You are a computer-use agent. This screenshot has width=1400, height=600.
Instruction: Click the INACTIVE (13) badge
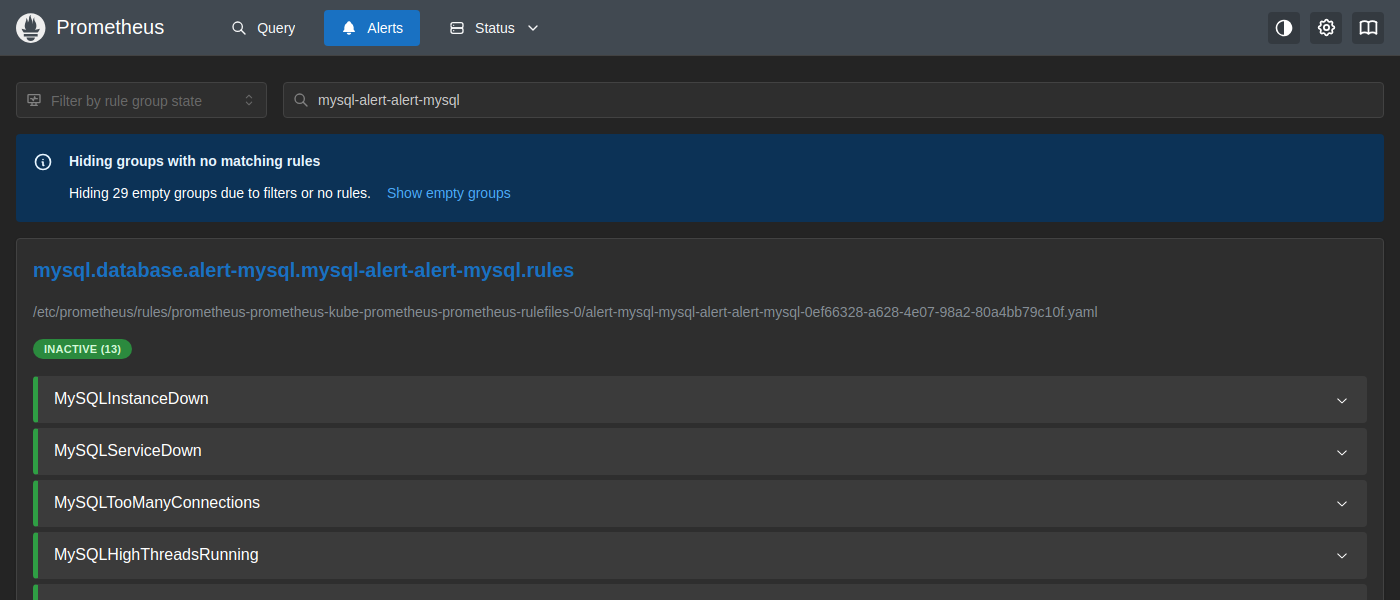[x=83, y=349]
